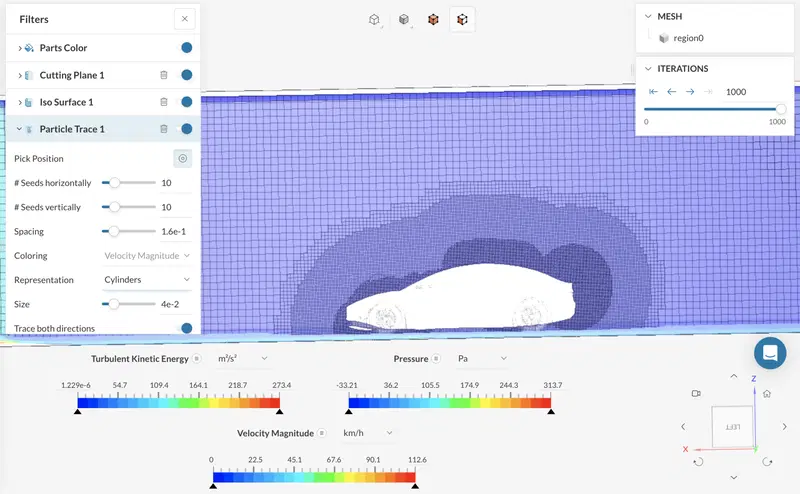Open Velocity Magnitude km/h unit dropdown
Viewport: 800px width, 494px height.
coord(367,433)
